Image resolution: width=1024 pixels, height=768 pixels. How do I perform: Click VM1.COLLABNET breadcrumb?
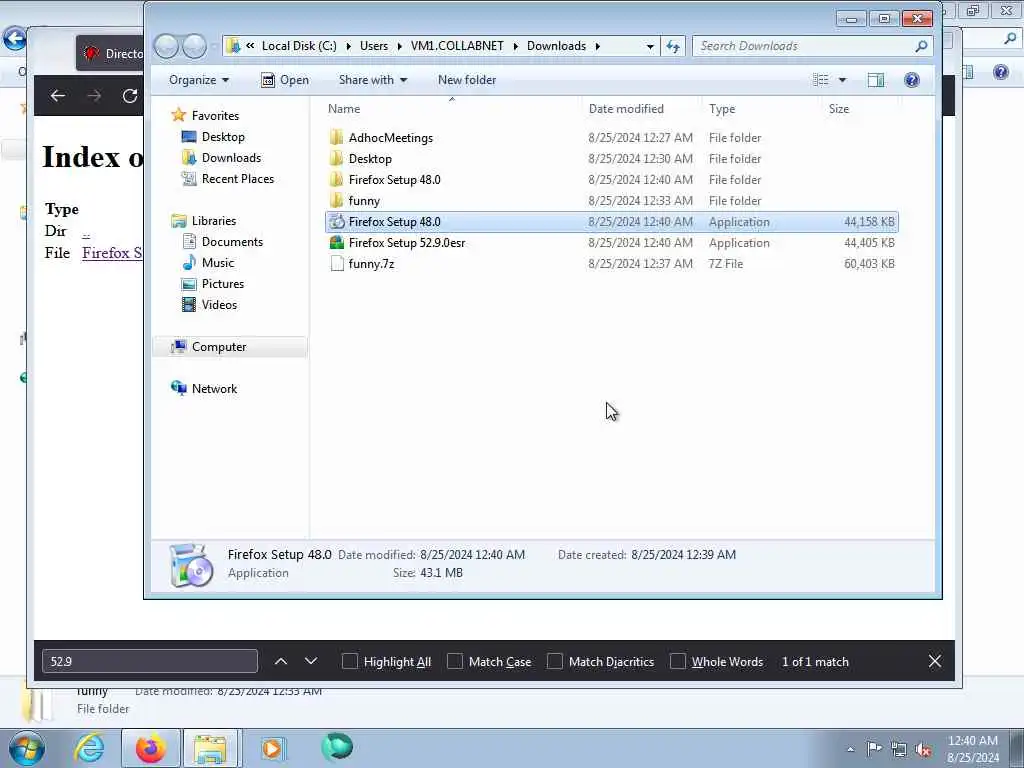pyautogui.click(x=457, y=46)
